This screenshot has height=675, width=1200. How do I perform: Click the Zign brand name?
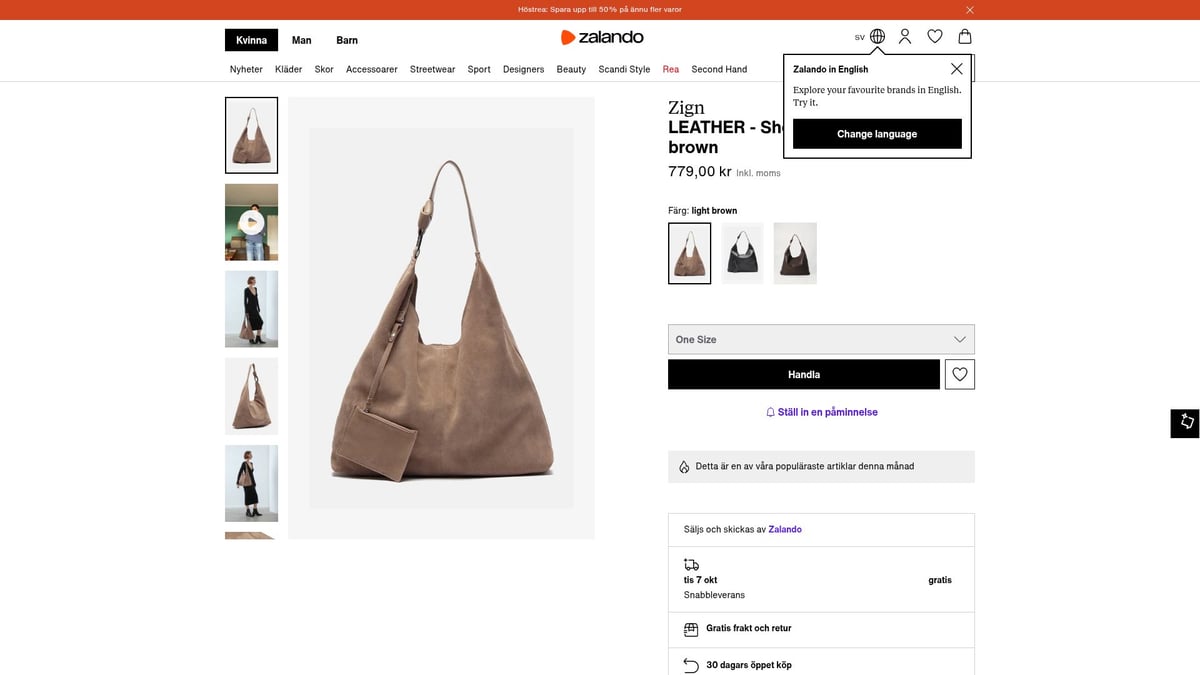point(686,107)
